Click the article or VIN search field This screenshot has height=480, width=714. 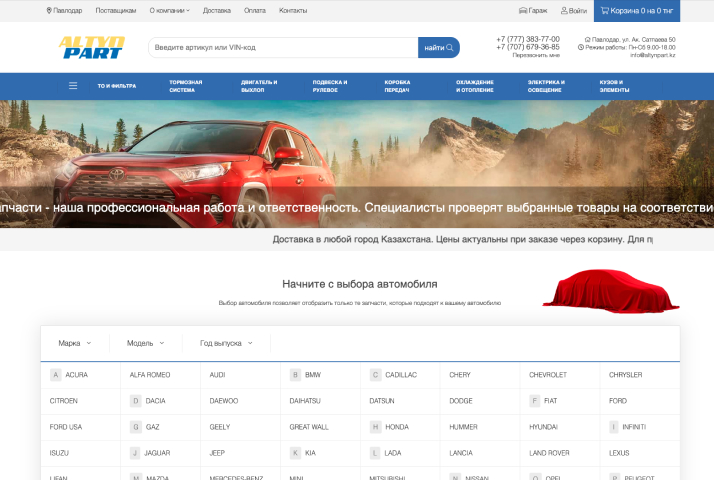282,47
